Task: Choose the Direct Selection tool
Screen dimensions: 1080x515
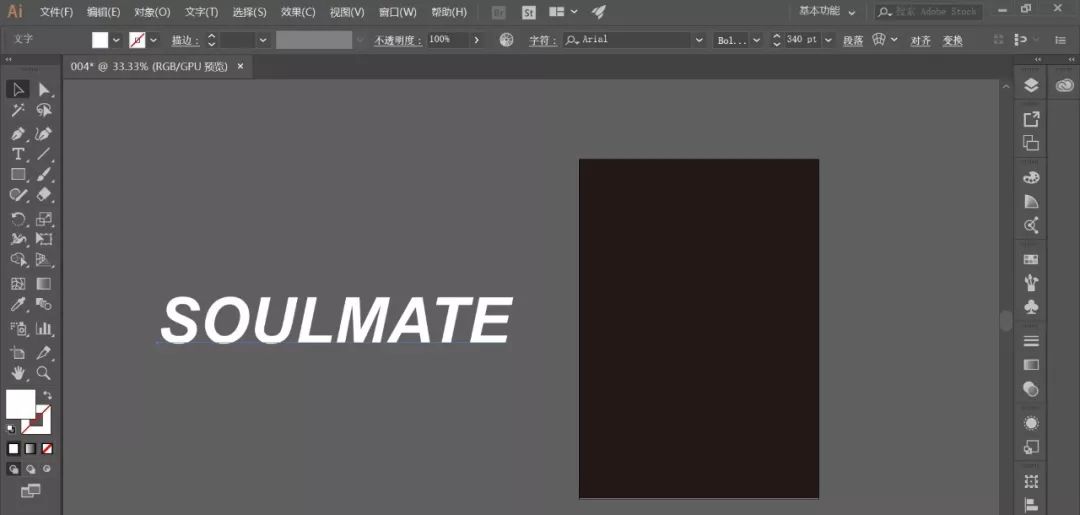Action: [44, 89]
